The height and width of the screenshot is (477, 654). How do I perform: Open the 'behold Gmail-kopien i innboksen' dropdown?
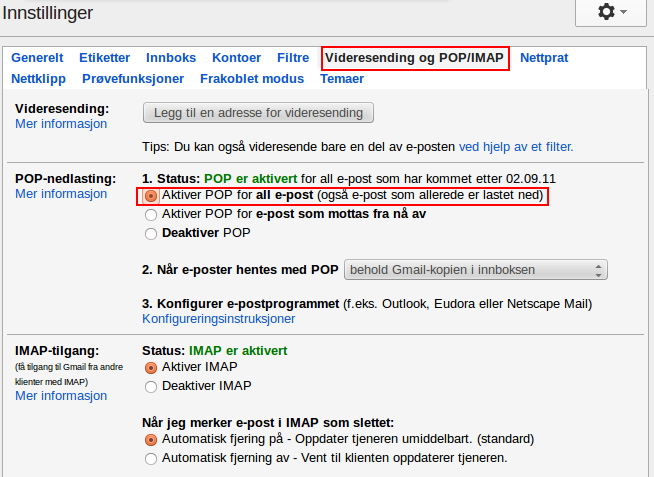(475, 270)
